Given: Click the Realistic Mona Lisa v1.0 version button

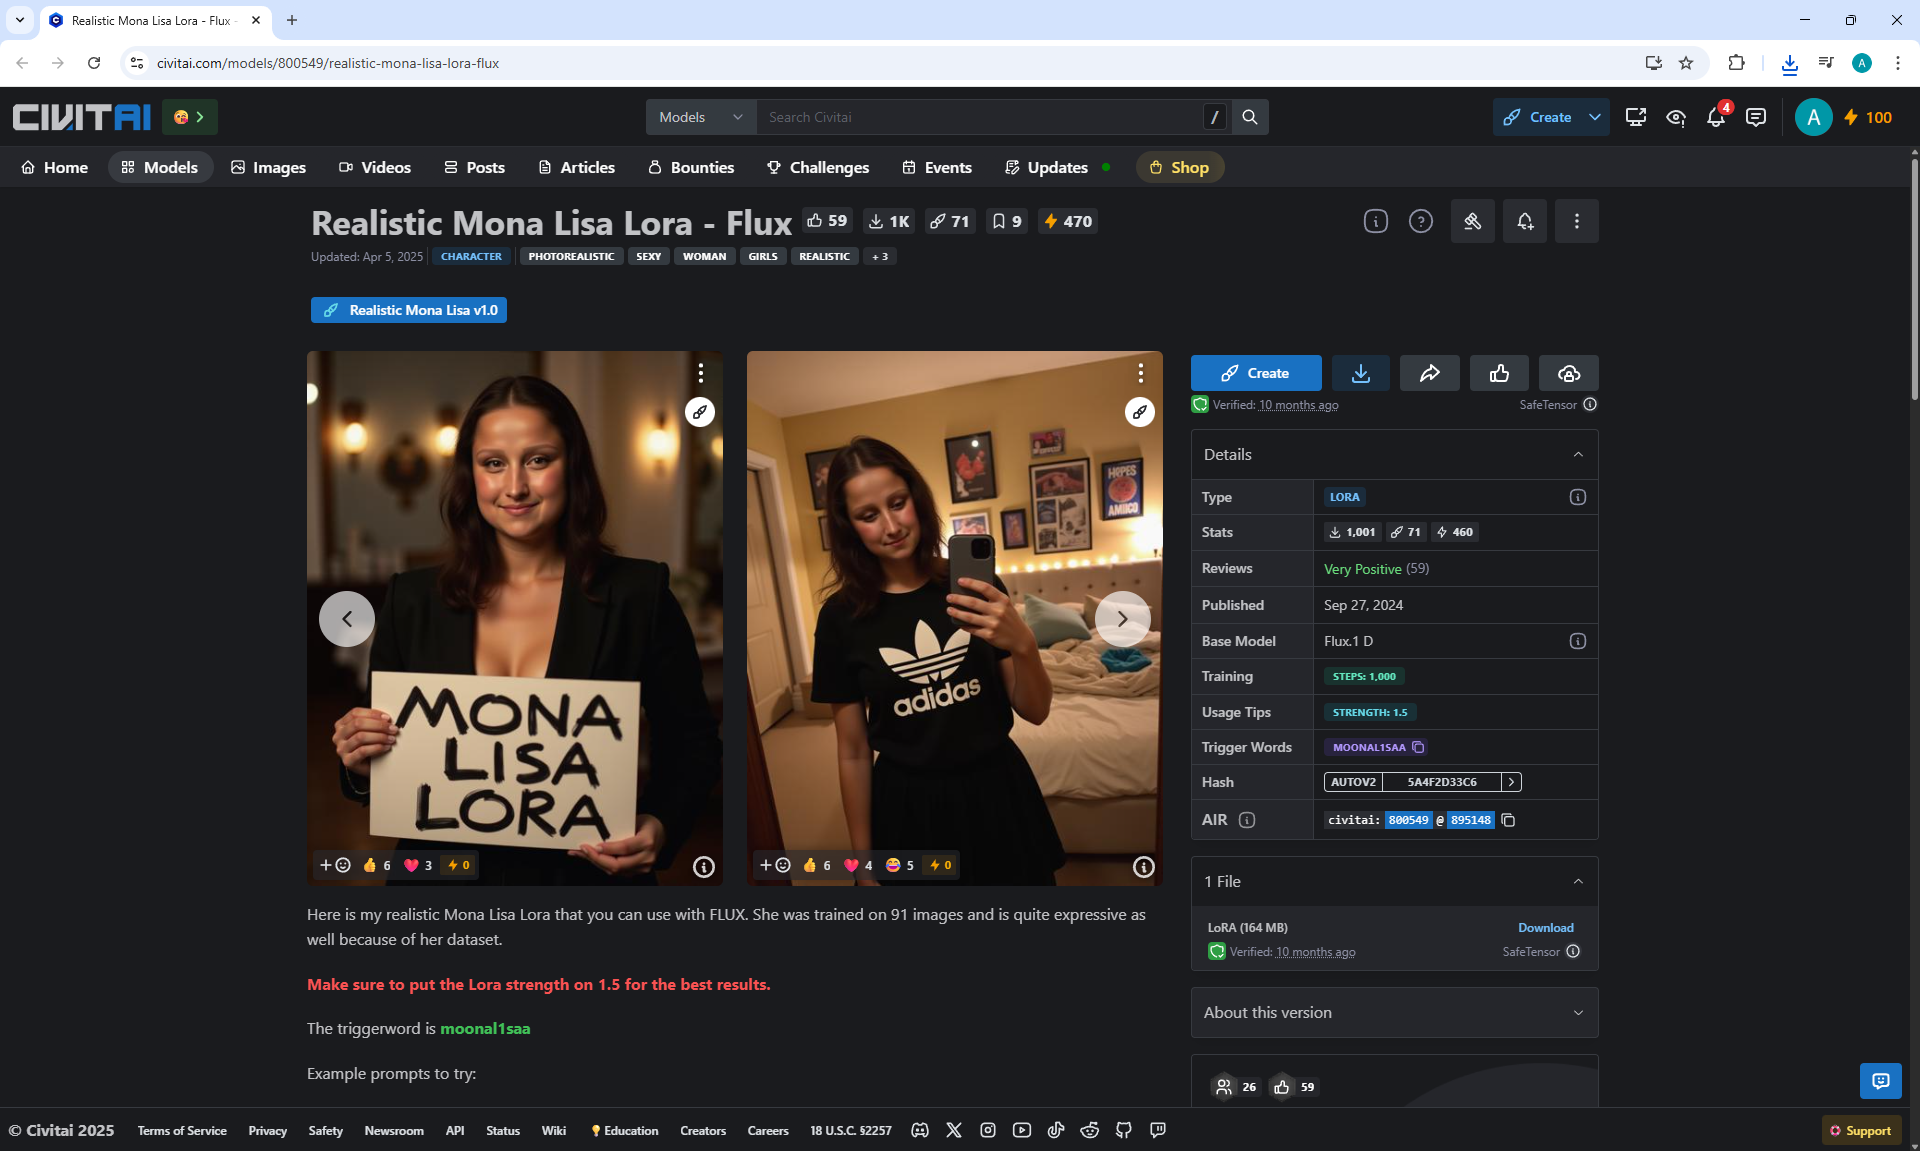Looking at the screenshot, I should point(409,310).
